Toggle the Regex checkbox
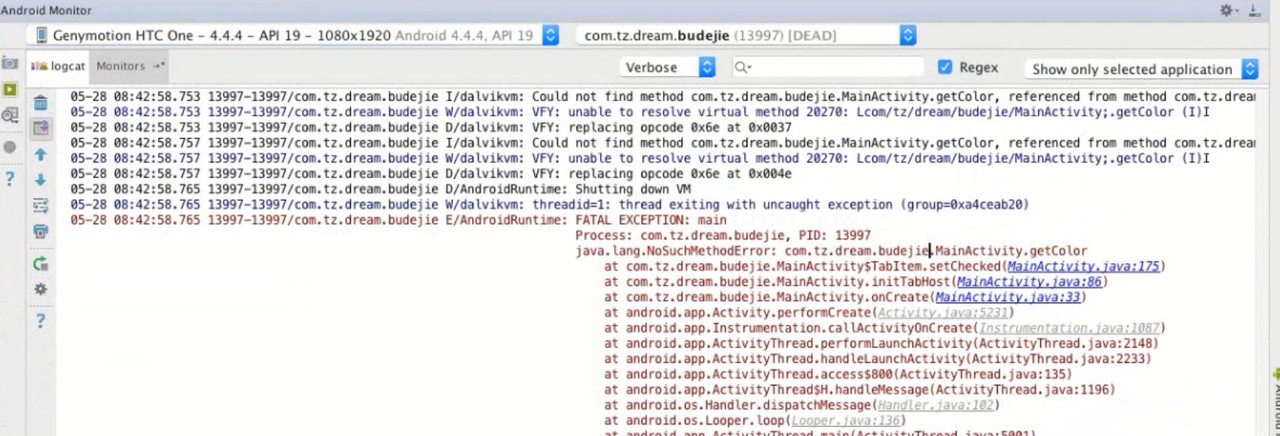This screenshot has width=1280, height=436. pos(945,67)
